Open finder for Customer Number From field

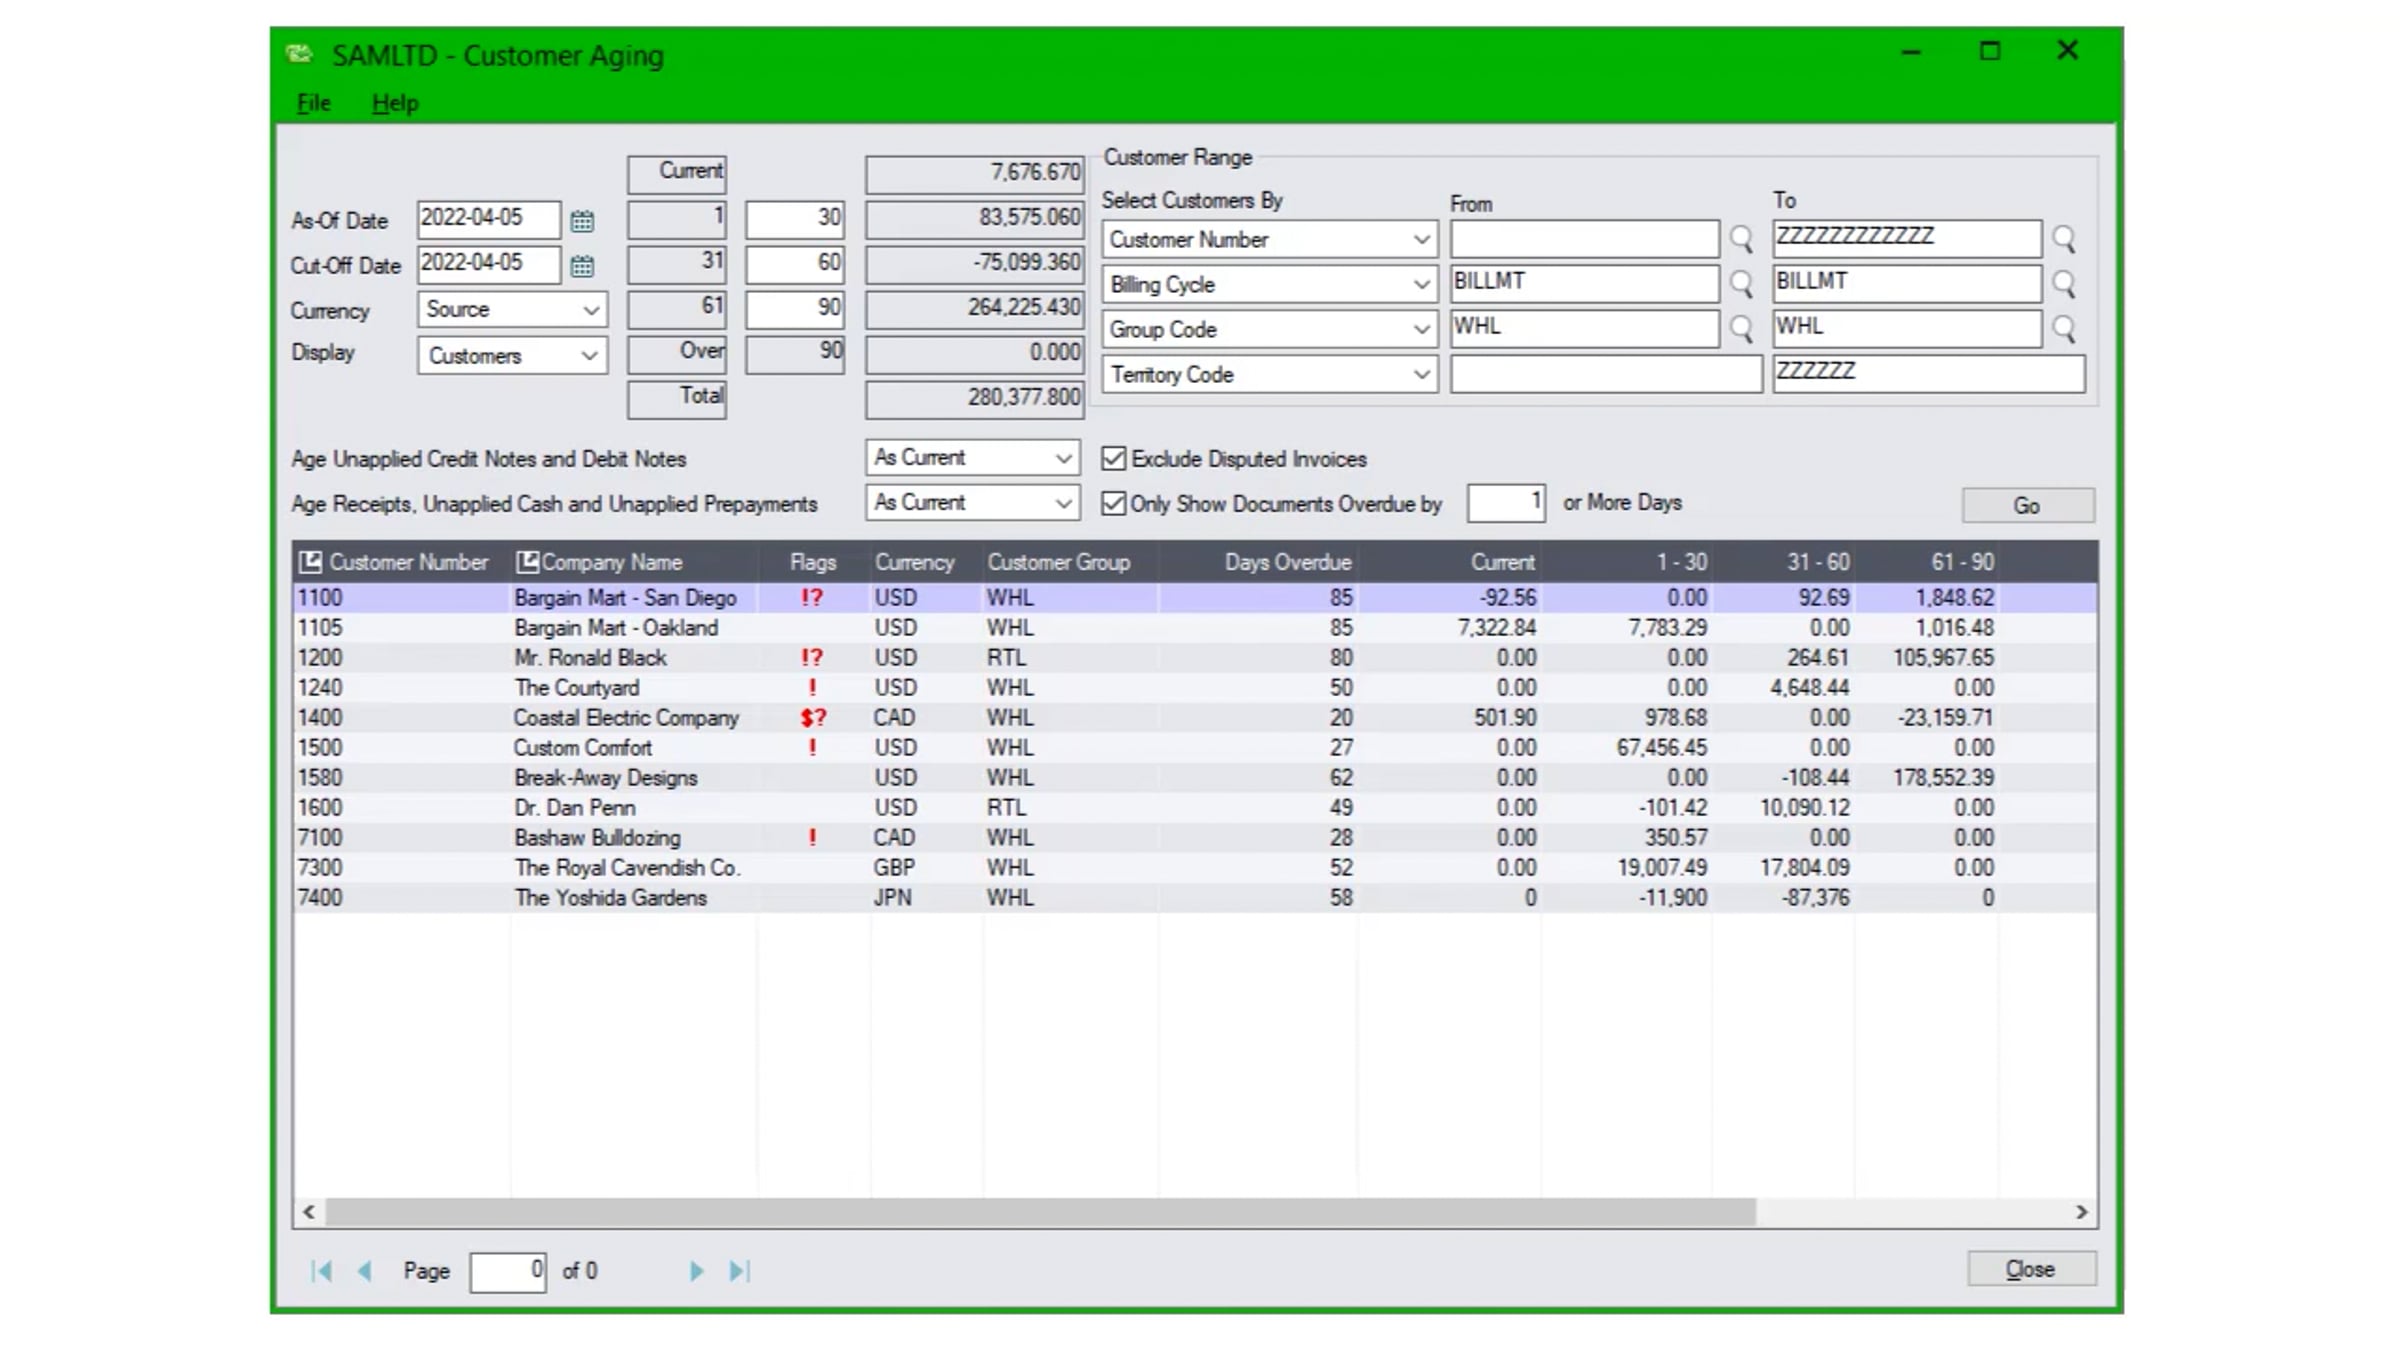point(1741,239)
